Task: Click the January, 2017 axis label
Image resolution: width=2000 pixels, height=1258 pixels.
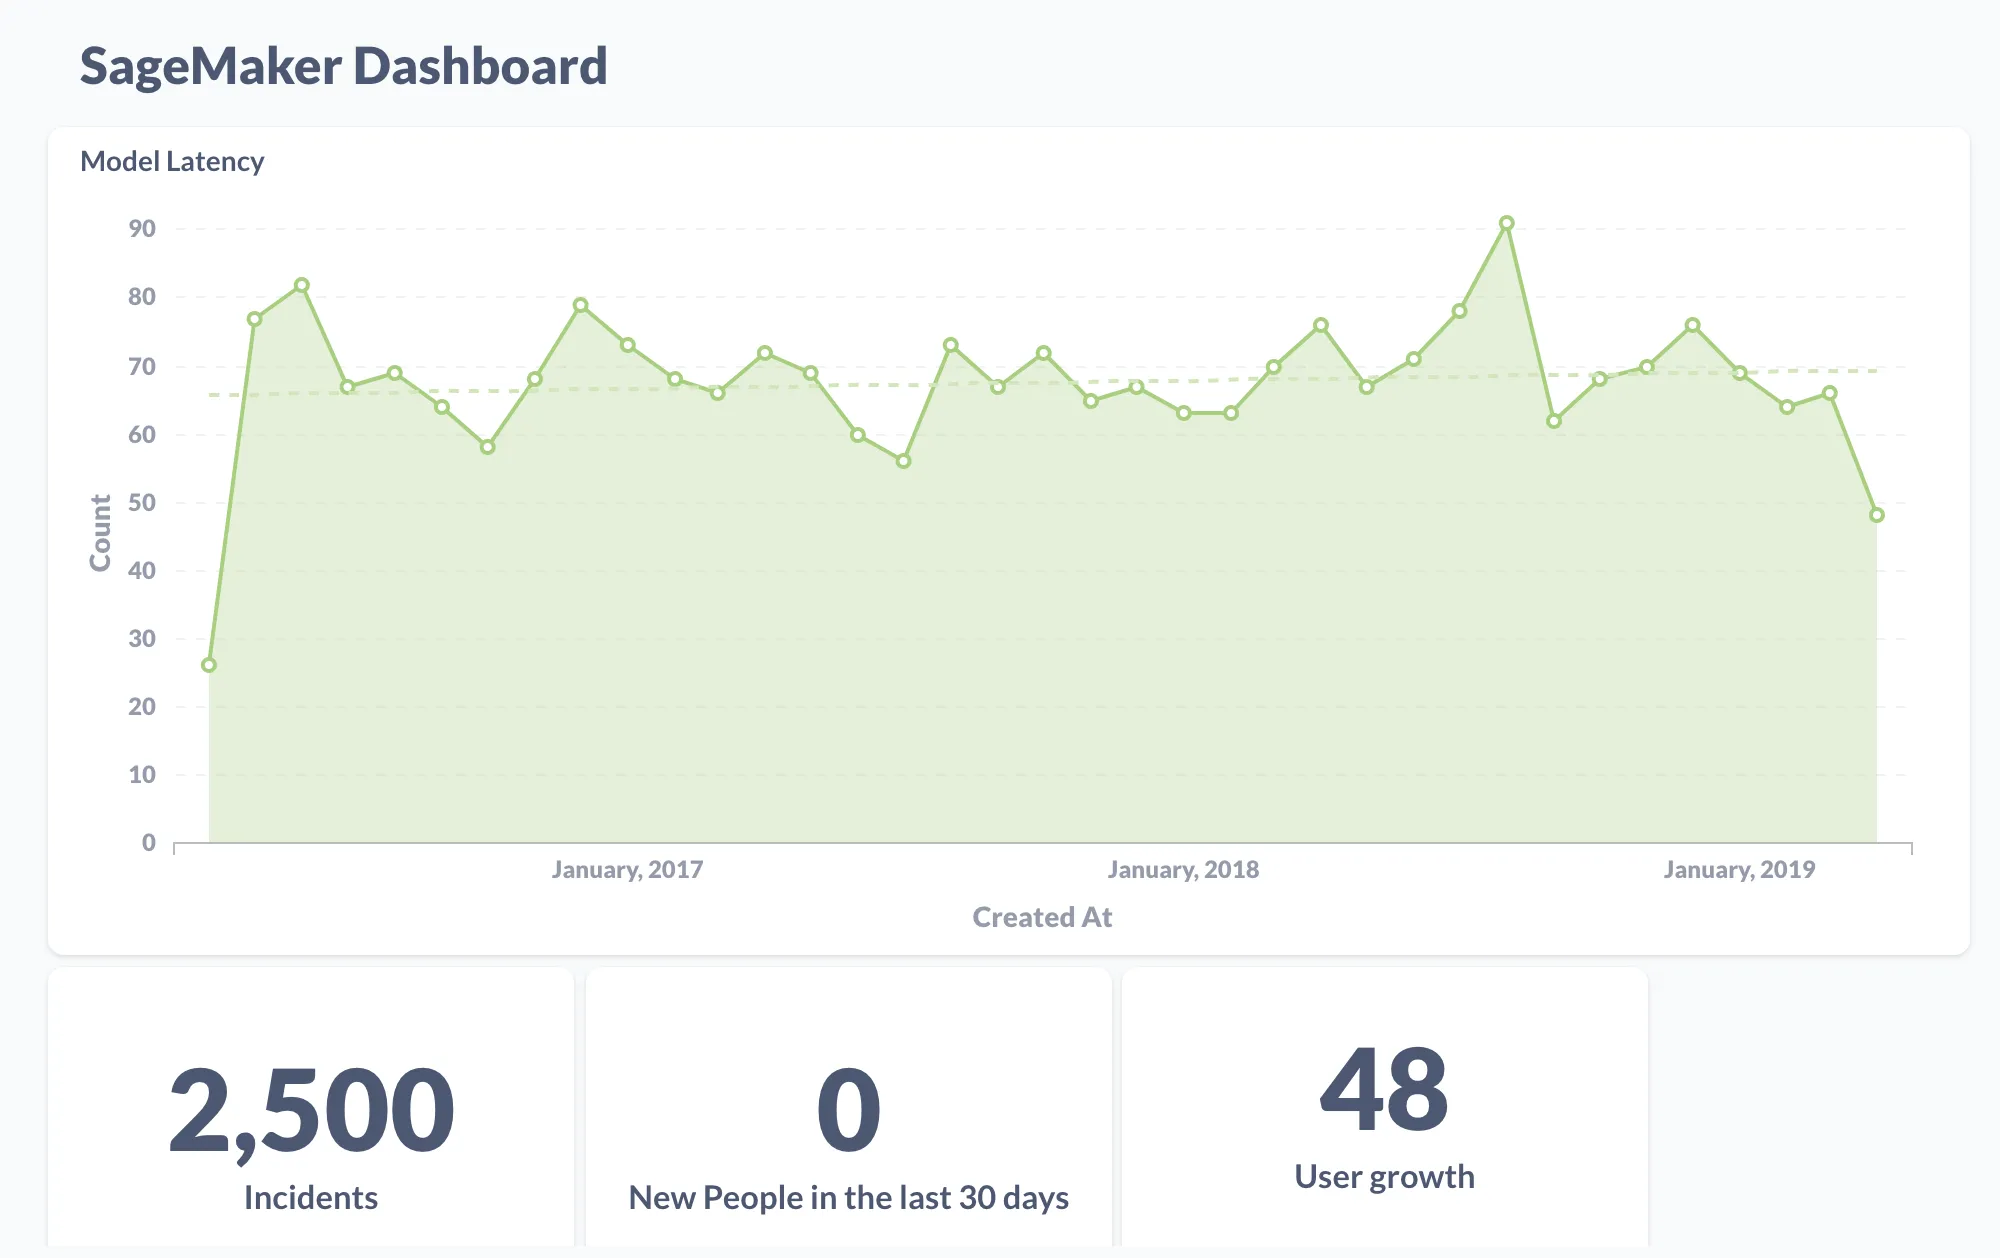Action: 627,870
